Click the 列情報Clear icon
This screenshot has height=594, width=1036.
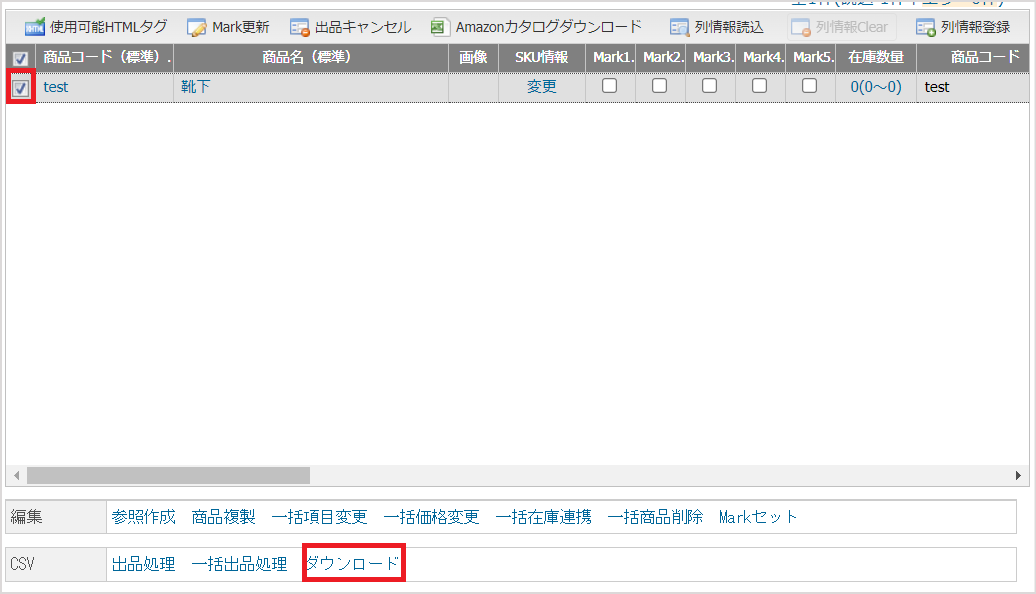click(801, 28)
